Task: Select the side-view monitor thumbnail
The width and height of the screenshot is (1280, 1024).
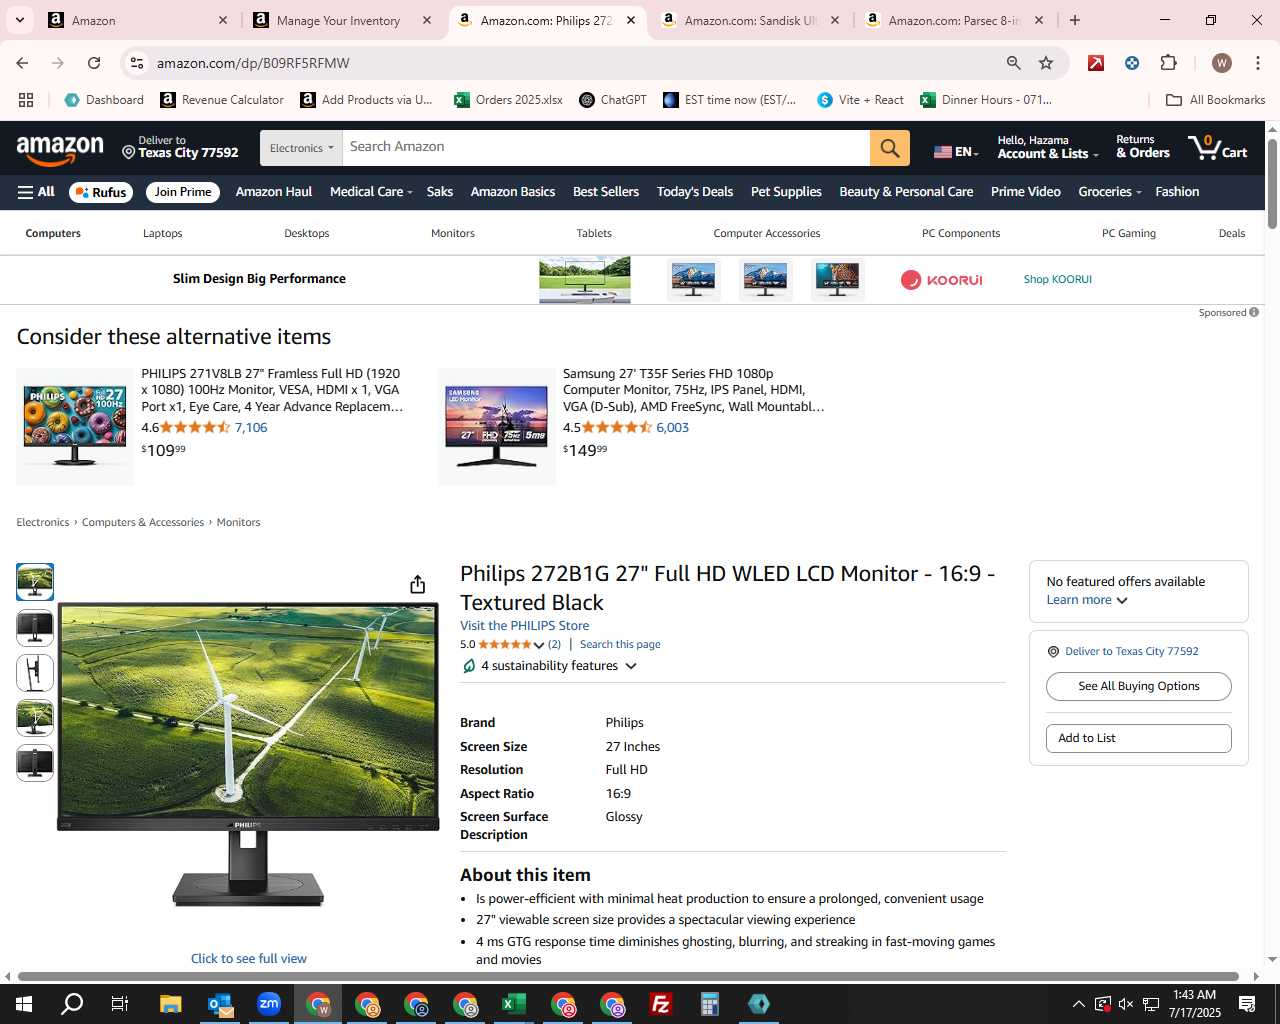Action: tap(35, 673)
